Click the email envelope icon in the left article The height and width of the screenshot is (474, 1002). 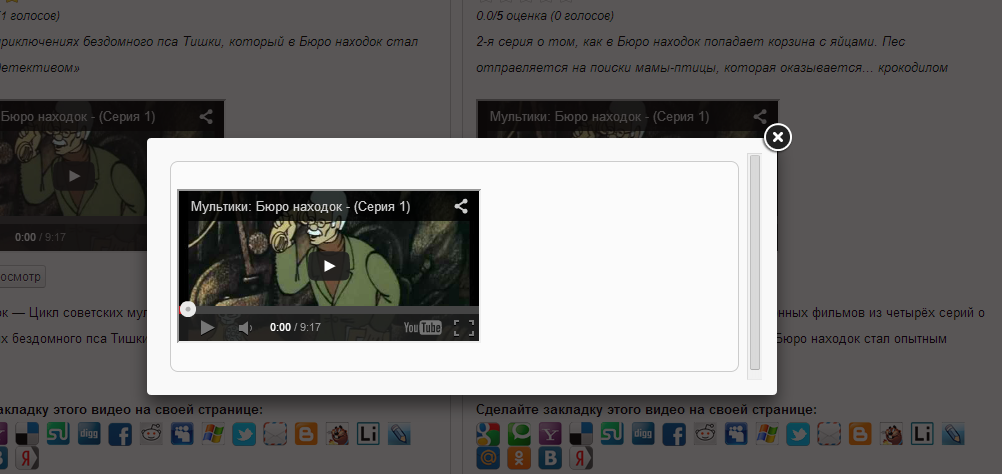point(275,434)
